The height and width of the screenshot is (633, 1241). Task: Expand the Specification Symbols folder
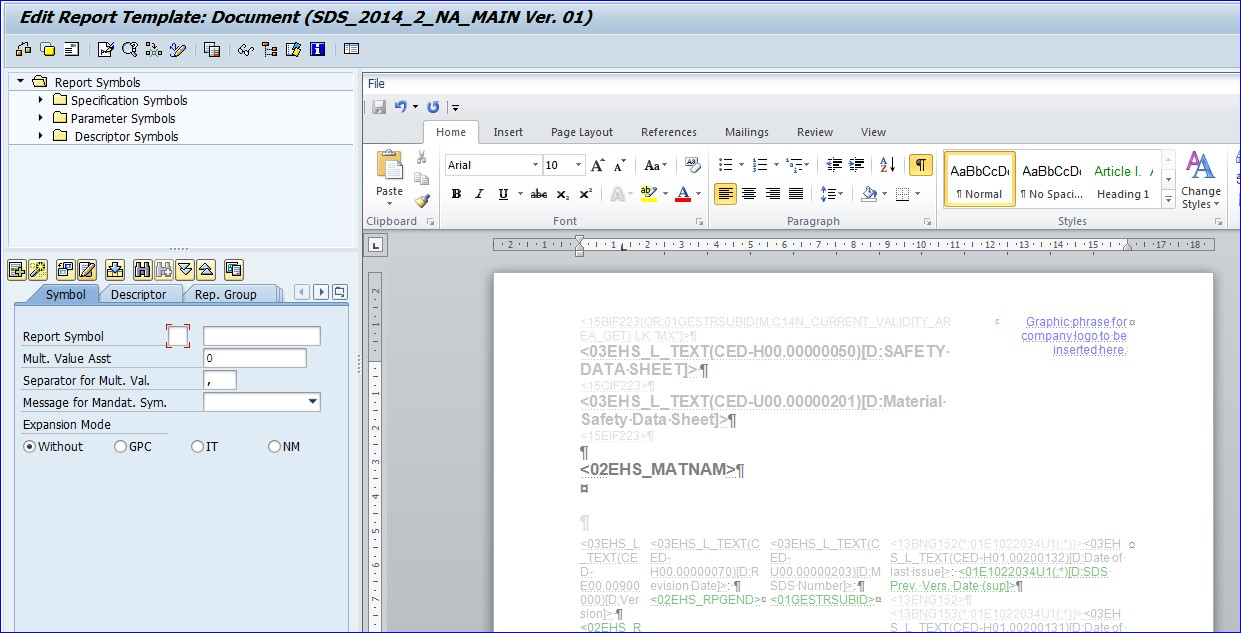coord(41,100)
